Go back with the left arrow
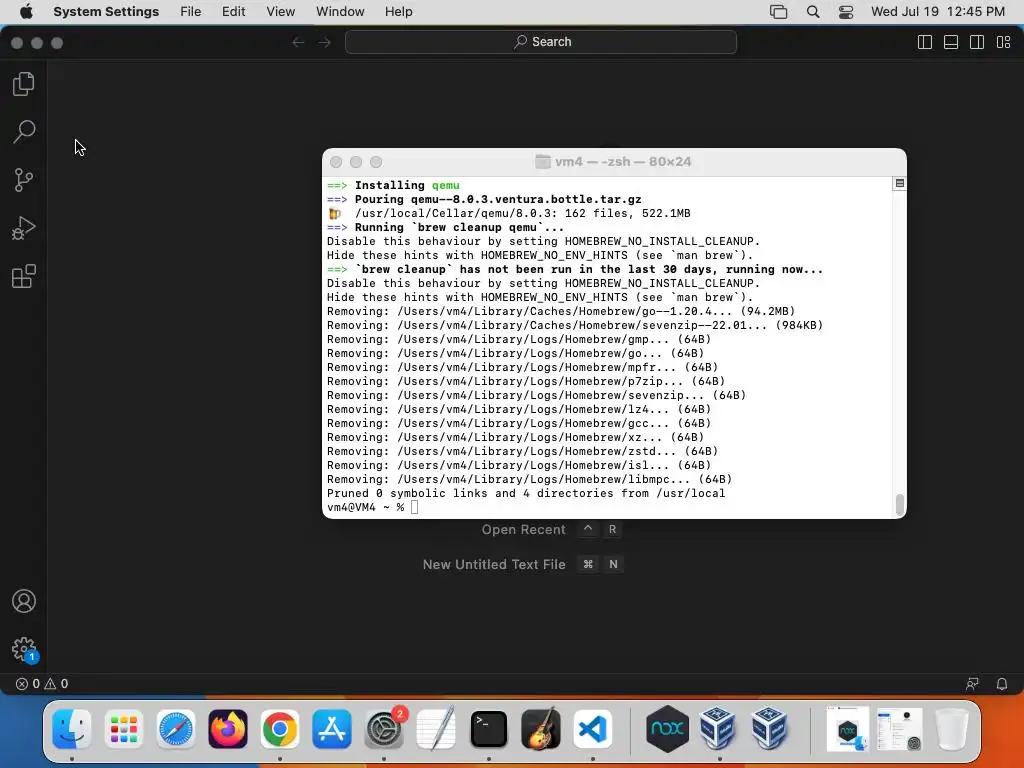1024x768 pixels. (298, 42)
